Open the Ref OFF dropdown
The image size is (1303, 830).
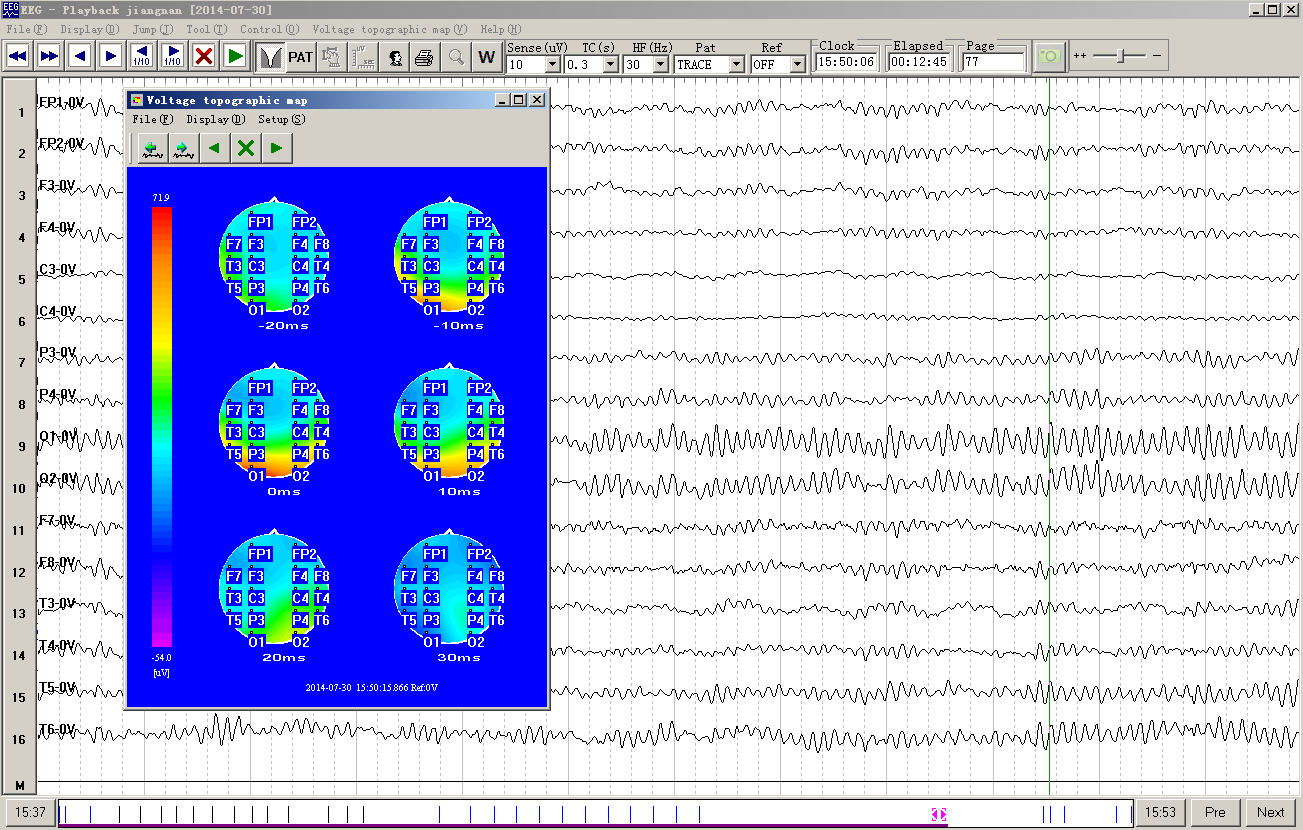click(797, 65)
